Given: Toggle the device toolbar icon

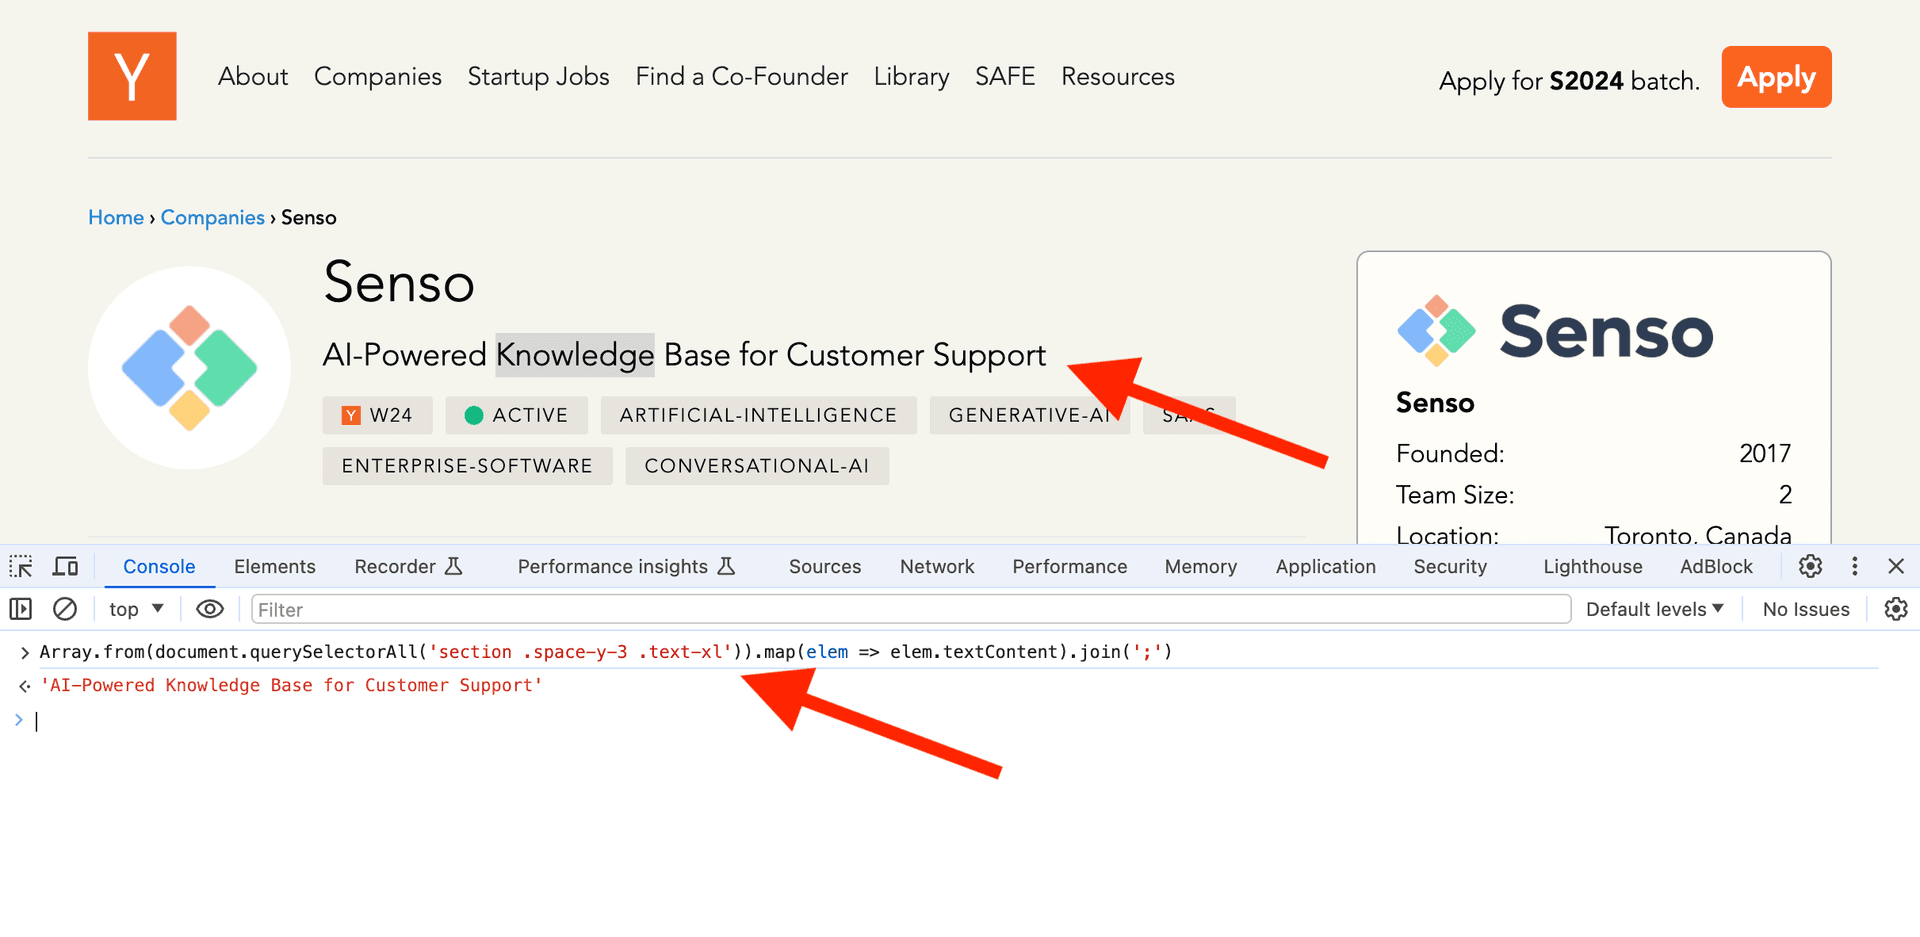Looking at the screenshot, I should click(x=66, y=566).
